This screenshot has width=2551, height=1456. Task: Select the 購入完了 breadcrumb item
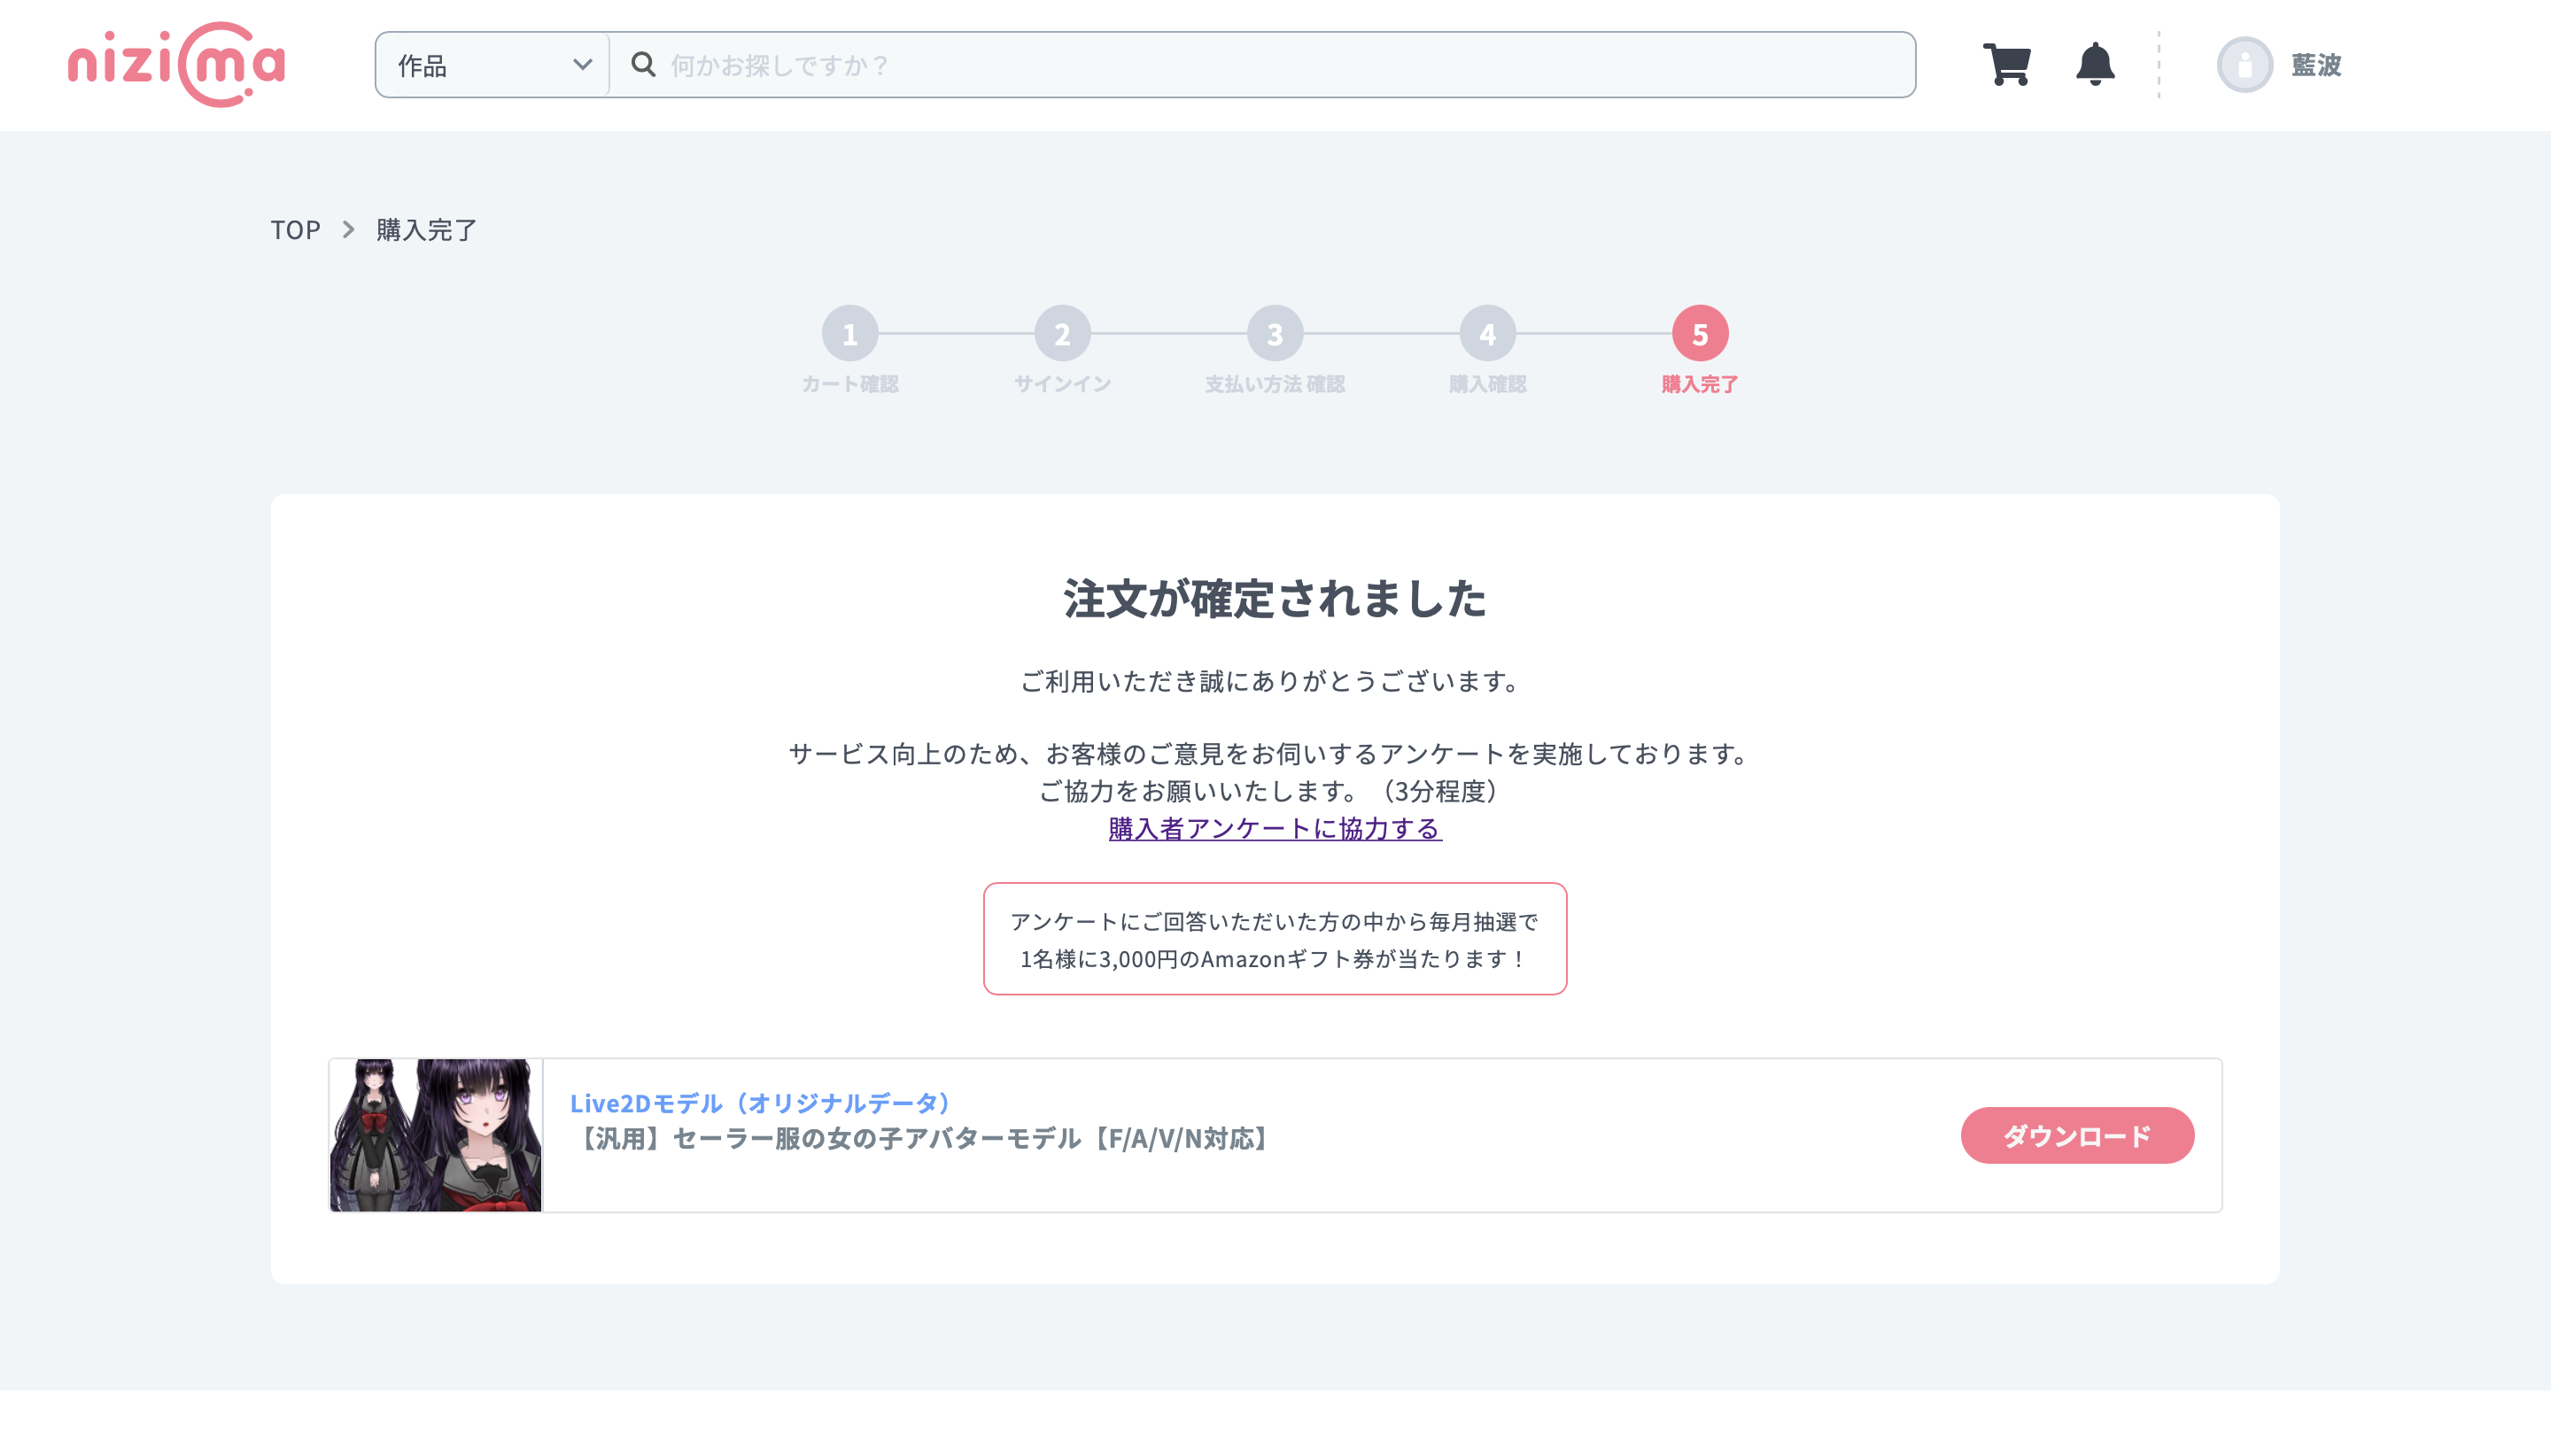click(424, 229)
